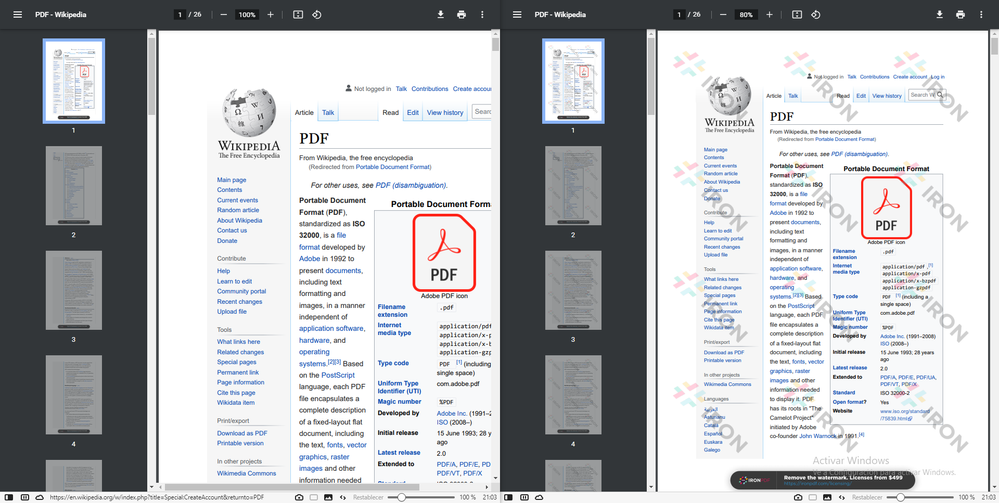
Task: Download the PDF from the left viewer
Action: point(440,15)
